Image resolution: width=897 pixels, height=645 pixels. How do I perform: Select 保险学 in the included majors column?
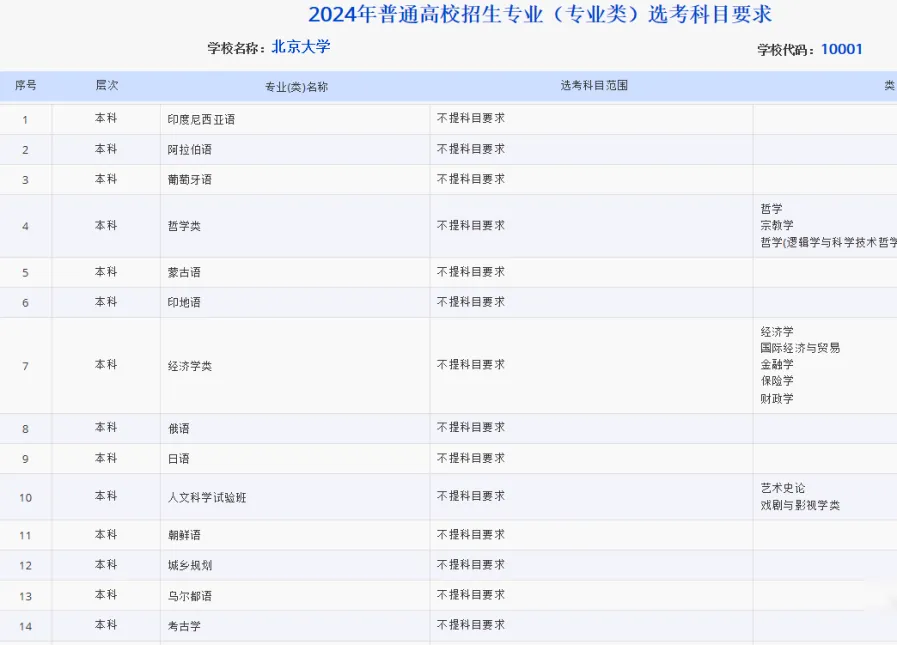(x=777, y=381)
